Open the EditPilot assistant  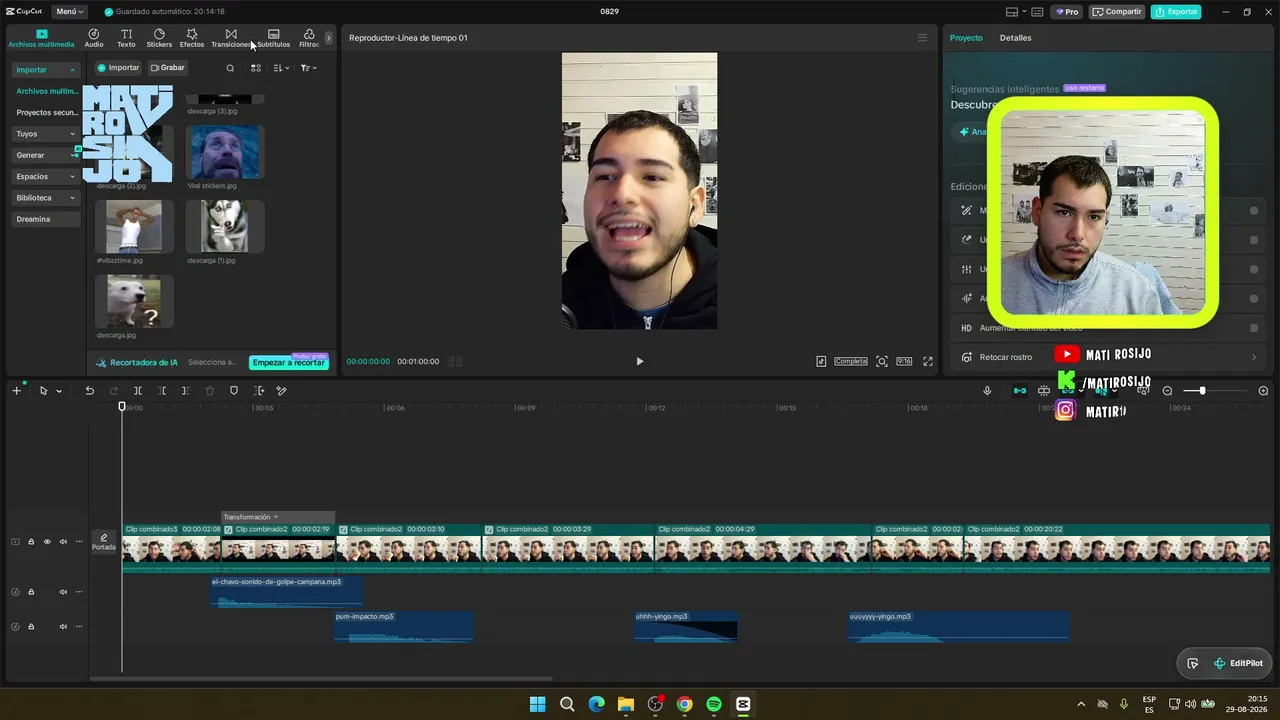(x=1238, y=663)
